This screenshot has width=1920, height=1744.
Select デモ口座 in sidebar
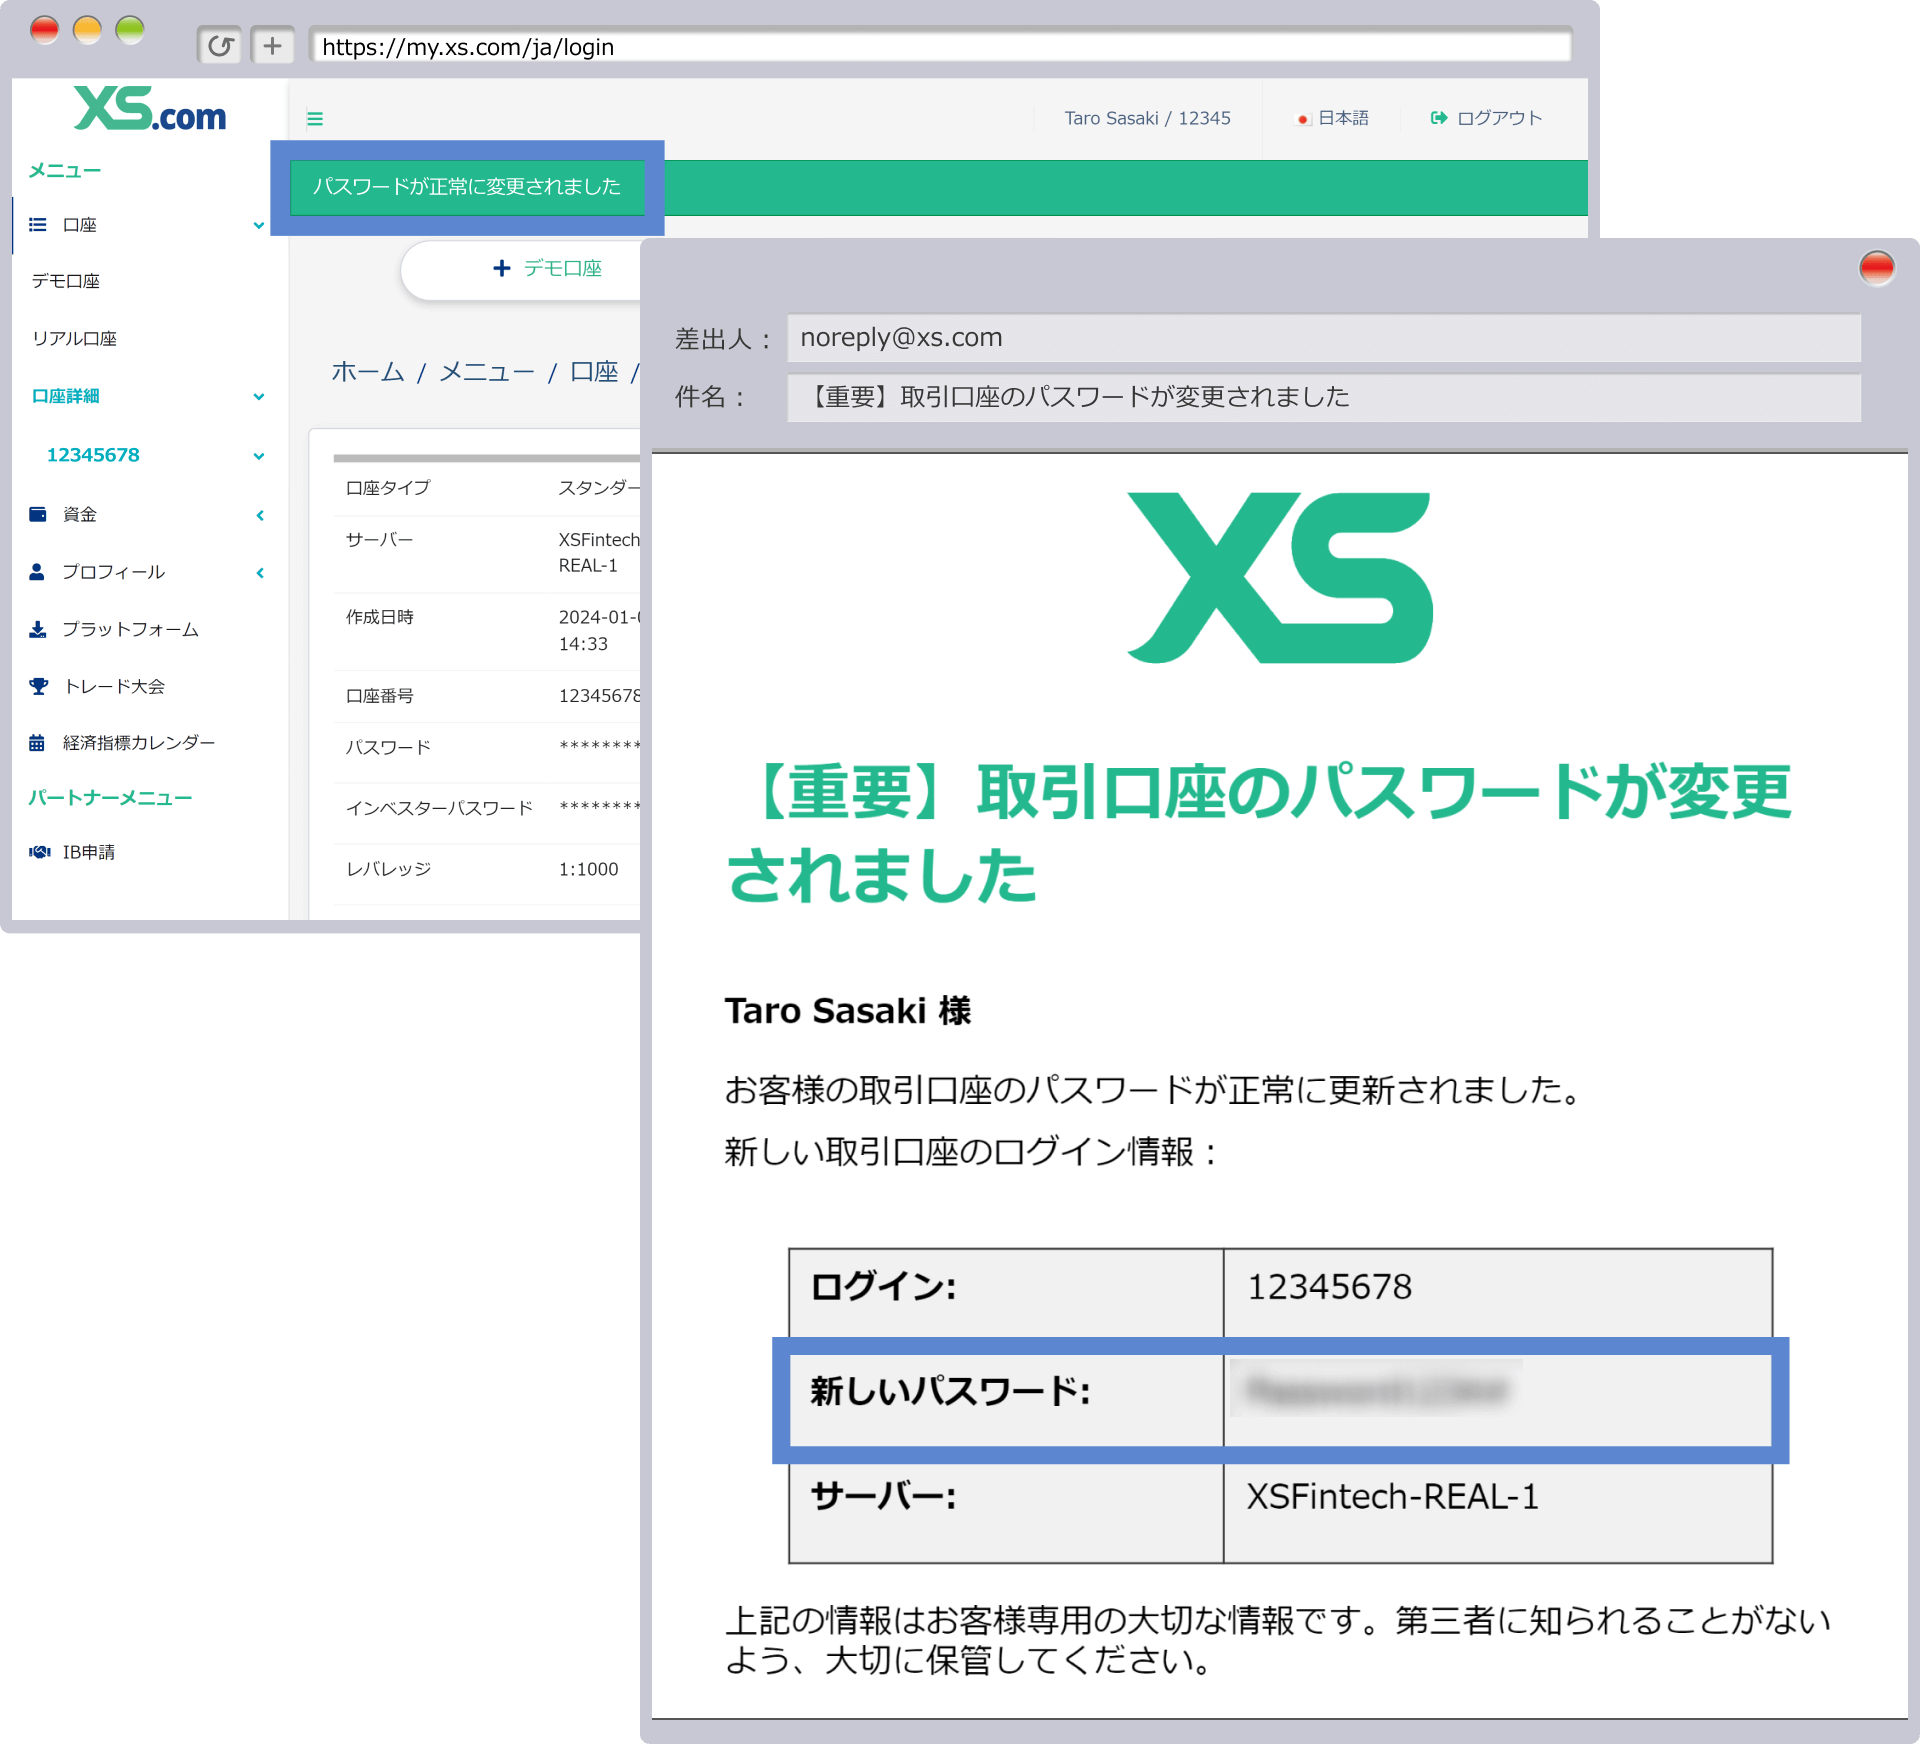[66, 281]
